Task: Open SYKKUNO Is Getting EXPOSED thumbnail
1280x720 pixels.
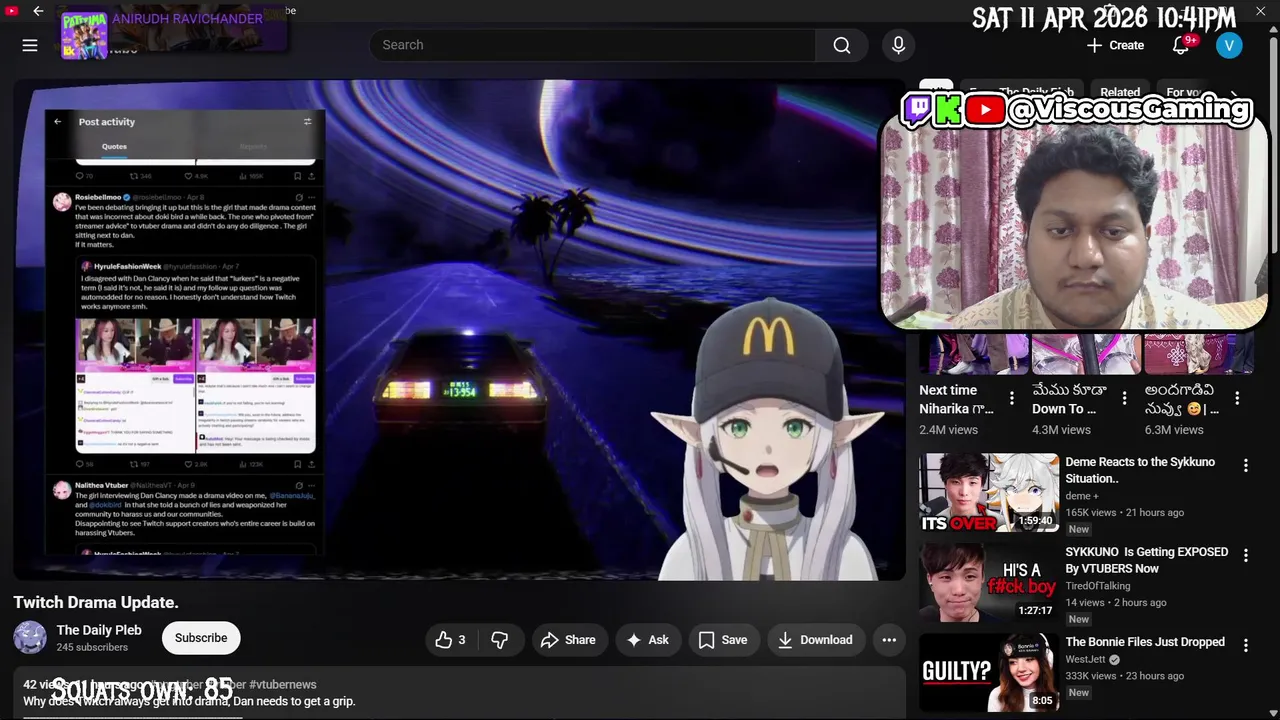Action: [989, 583]
